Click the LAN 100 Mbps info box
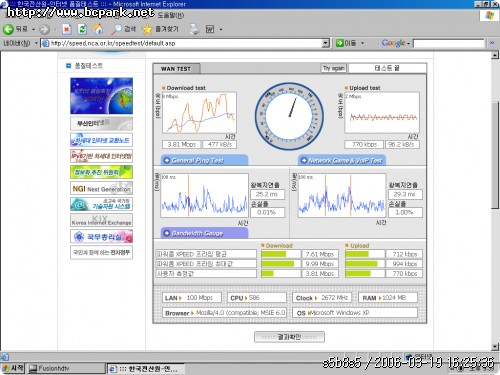 (x=192, y=298)
